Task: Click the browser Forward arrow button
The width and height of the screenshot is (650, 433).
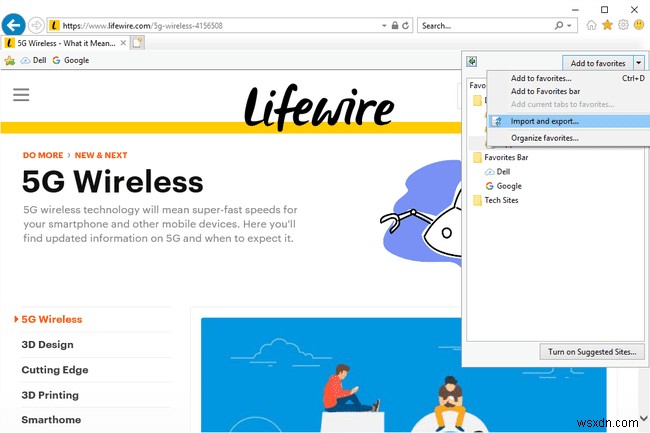Action: click(36, 26)
